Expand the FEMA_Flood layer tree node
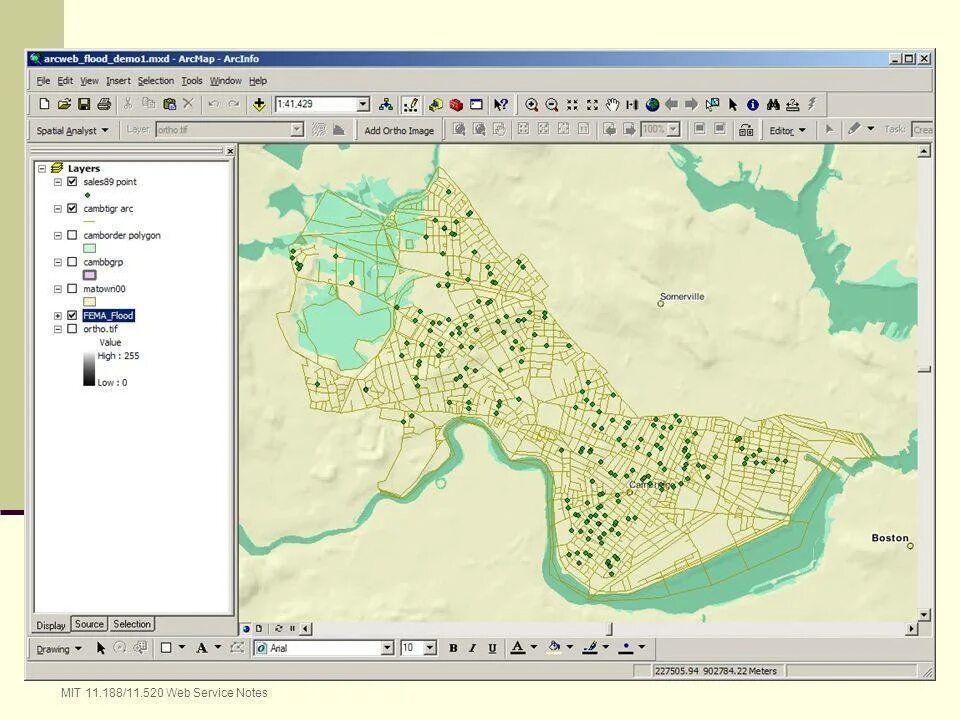 click(58, 316)
